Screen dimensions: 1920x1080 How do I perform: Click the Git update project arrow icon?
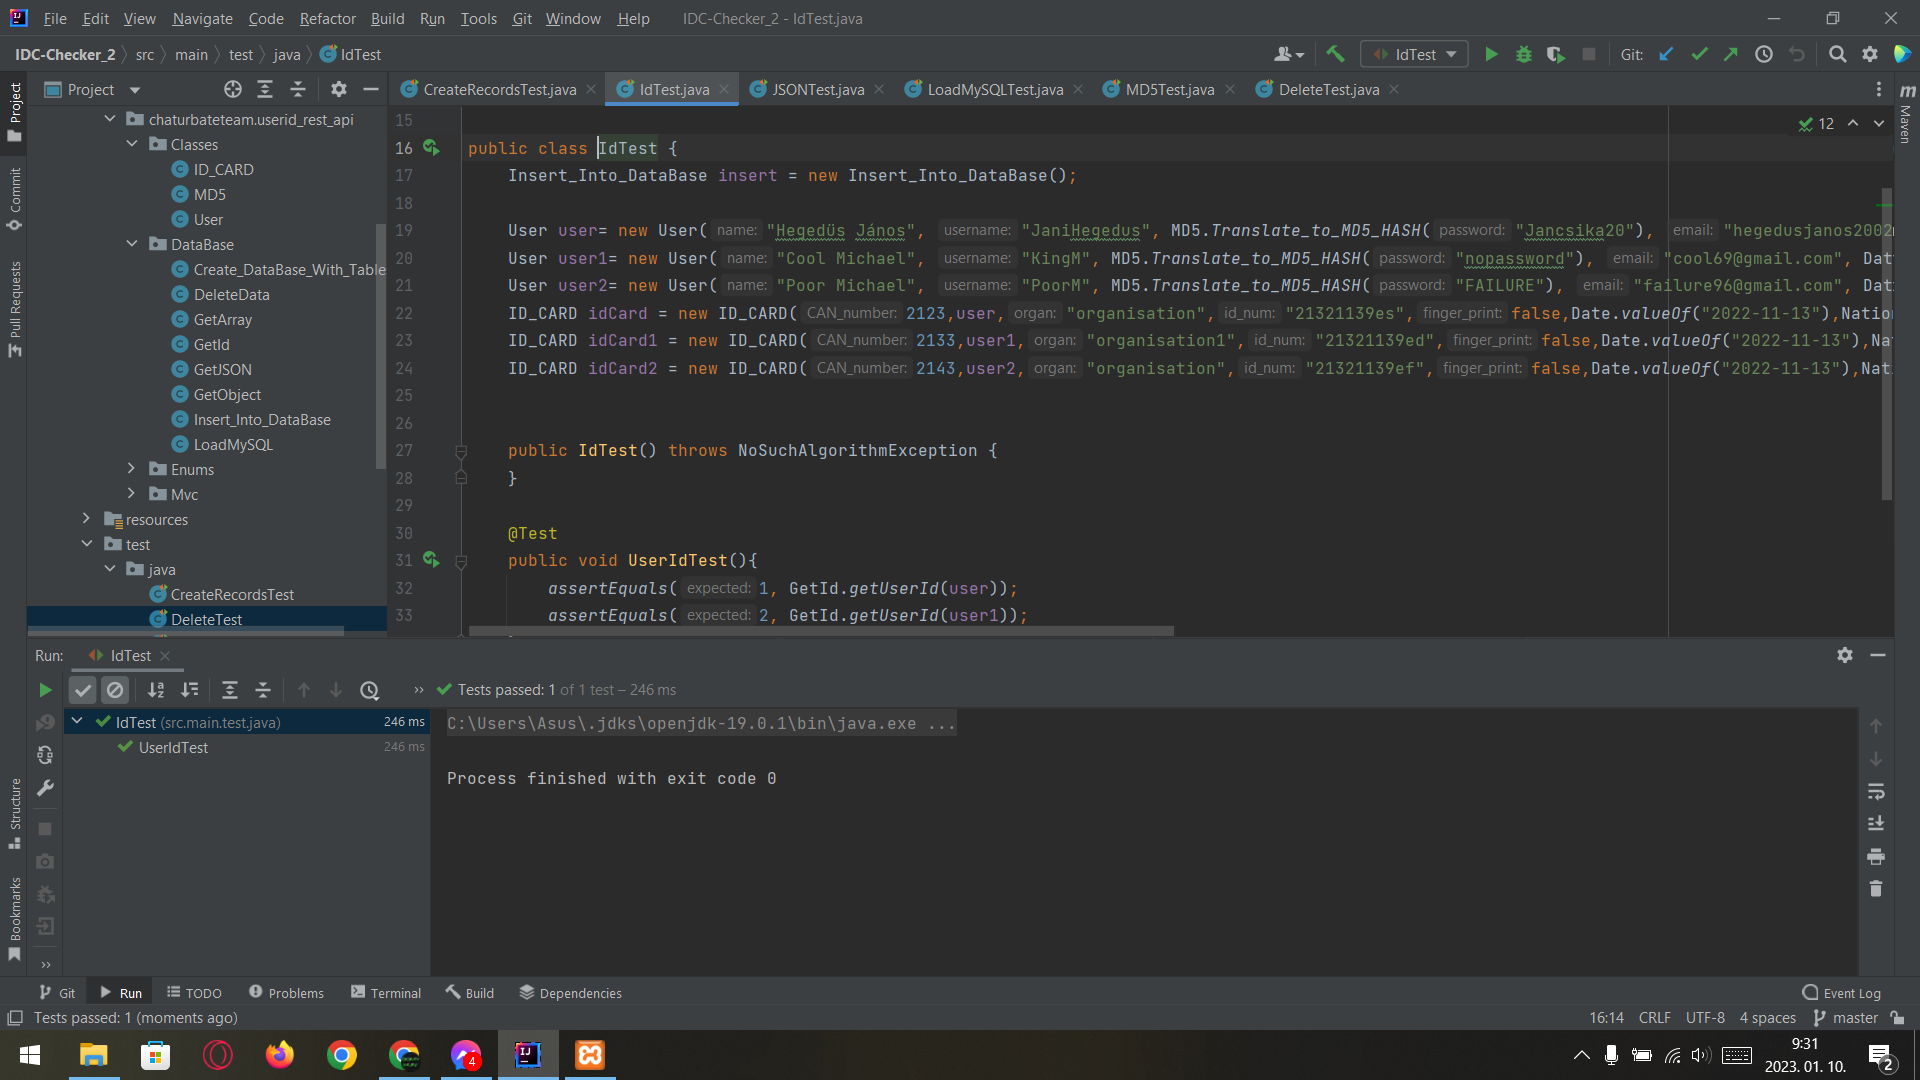(x=1666, y=55)
